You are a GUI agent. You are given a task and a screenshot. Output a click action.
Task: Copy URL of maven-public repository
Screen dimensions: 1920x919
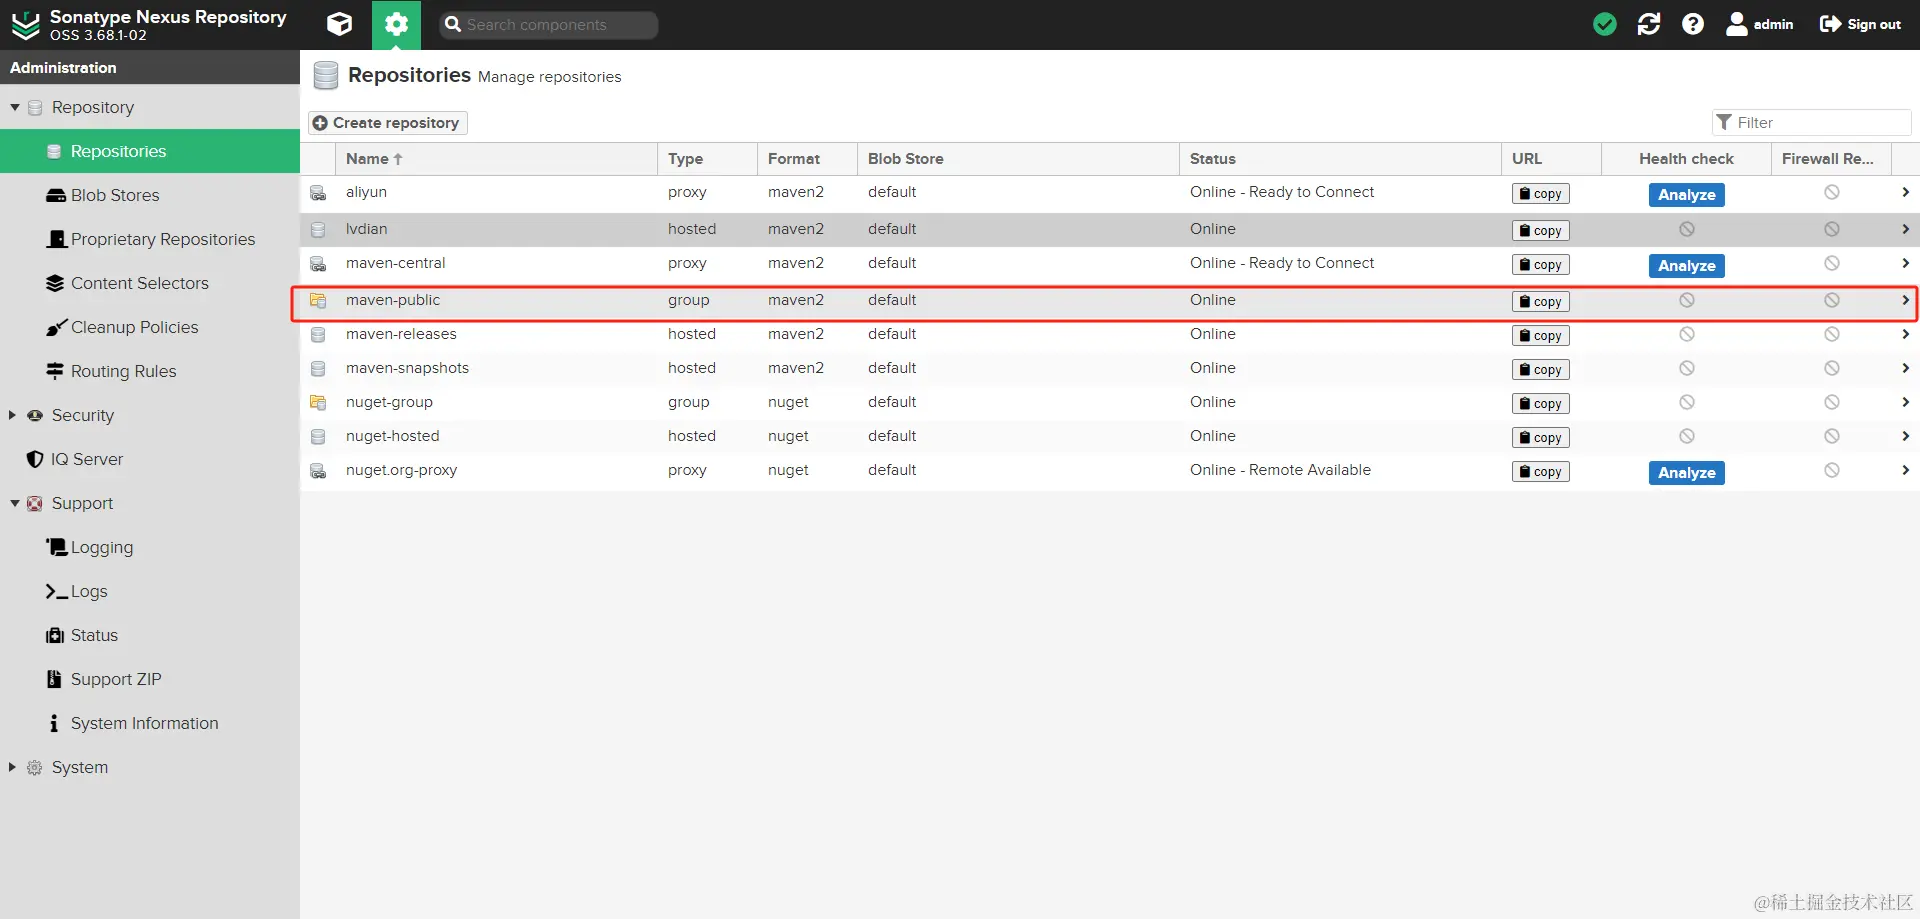coord(1540,302)
